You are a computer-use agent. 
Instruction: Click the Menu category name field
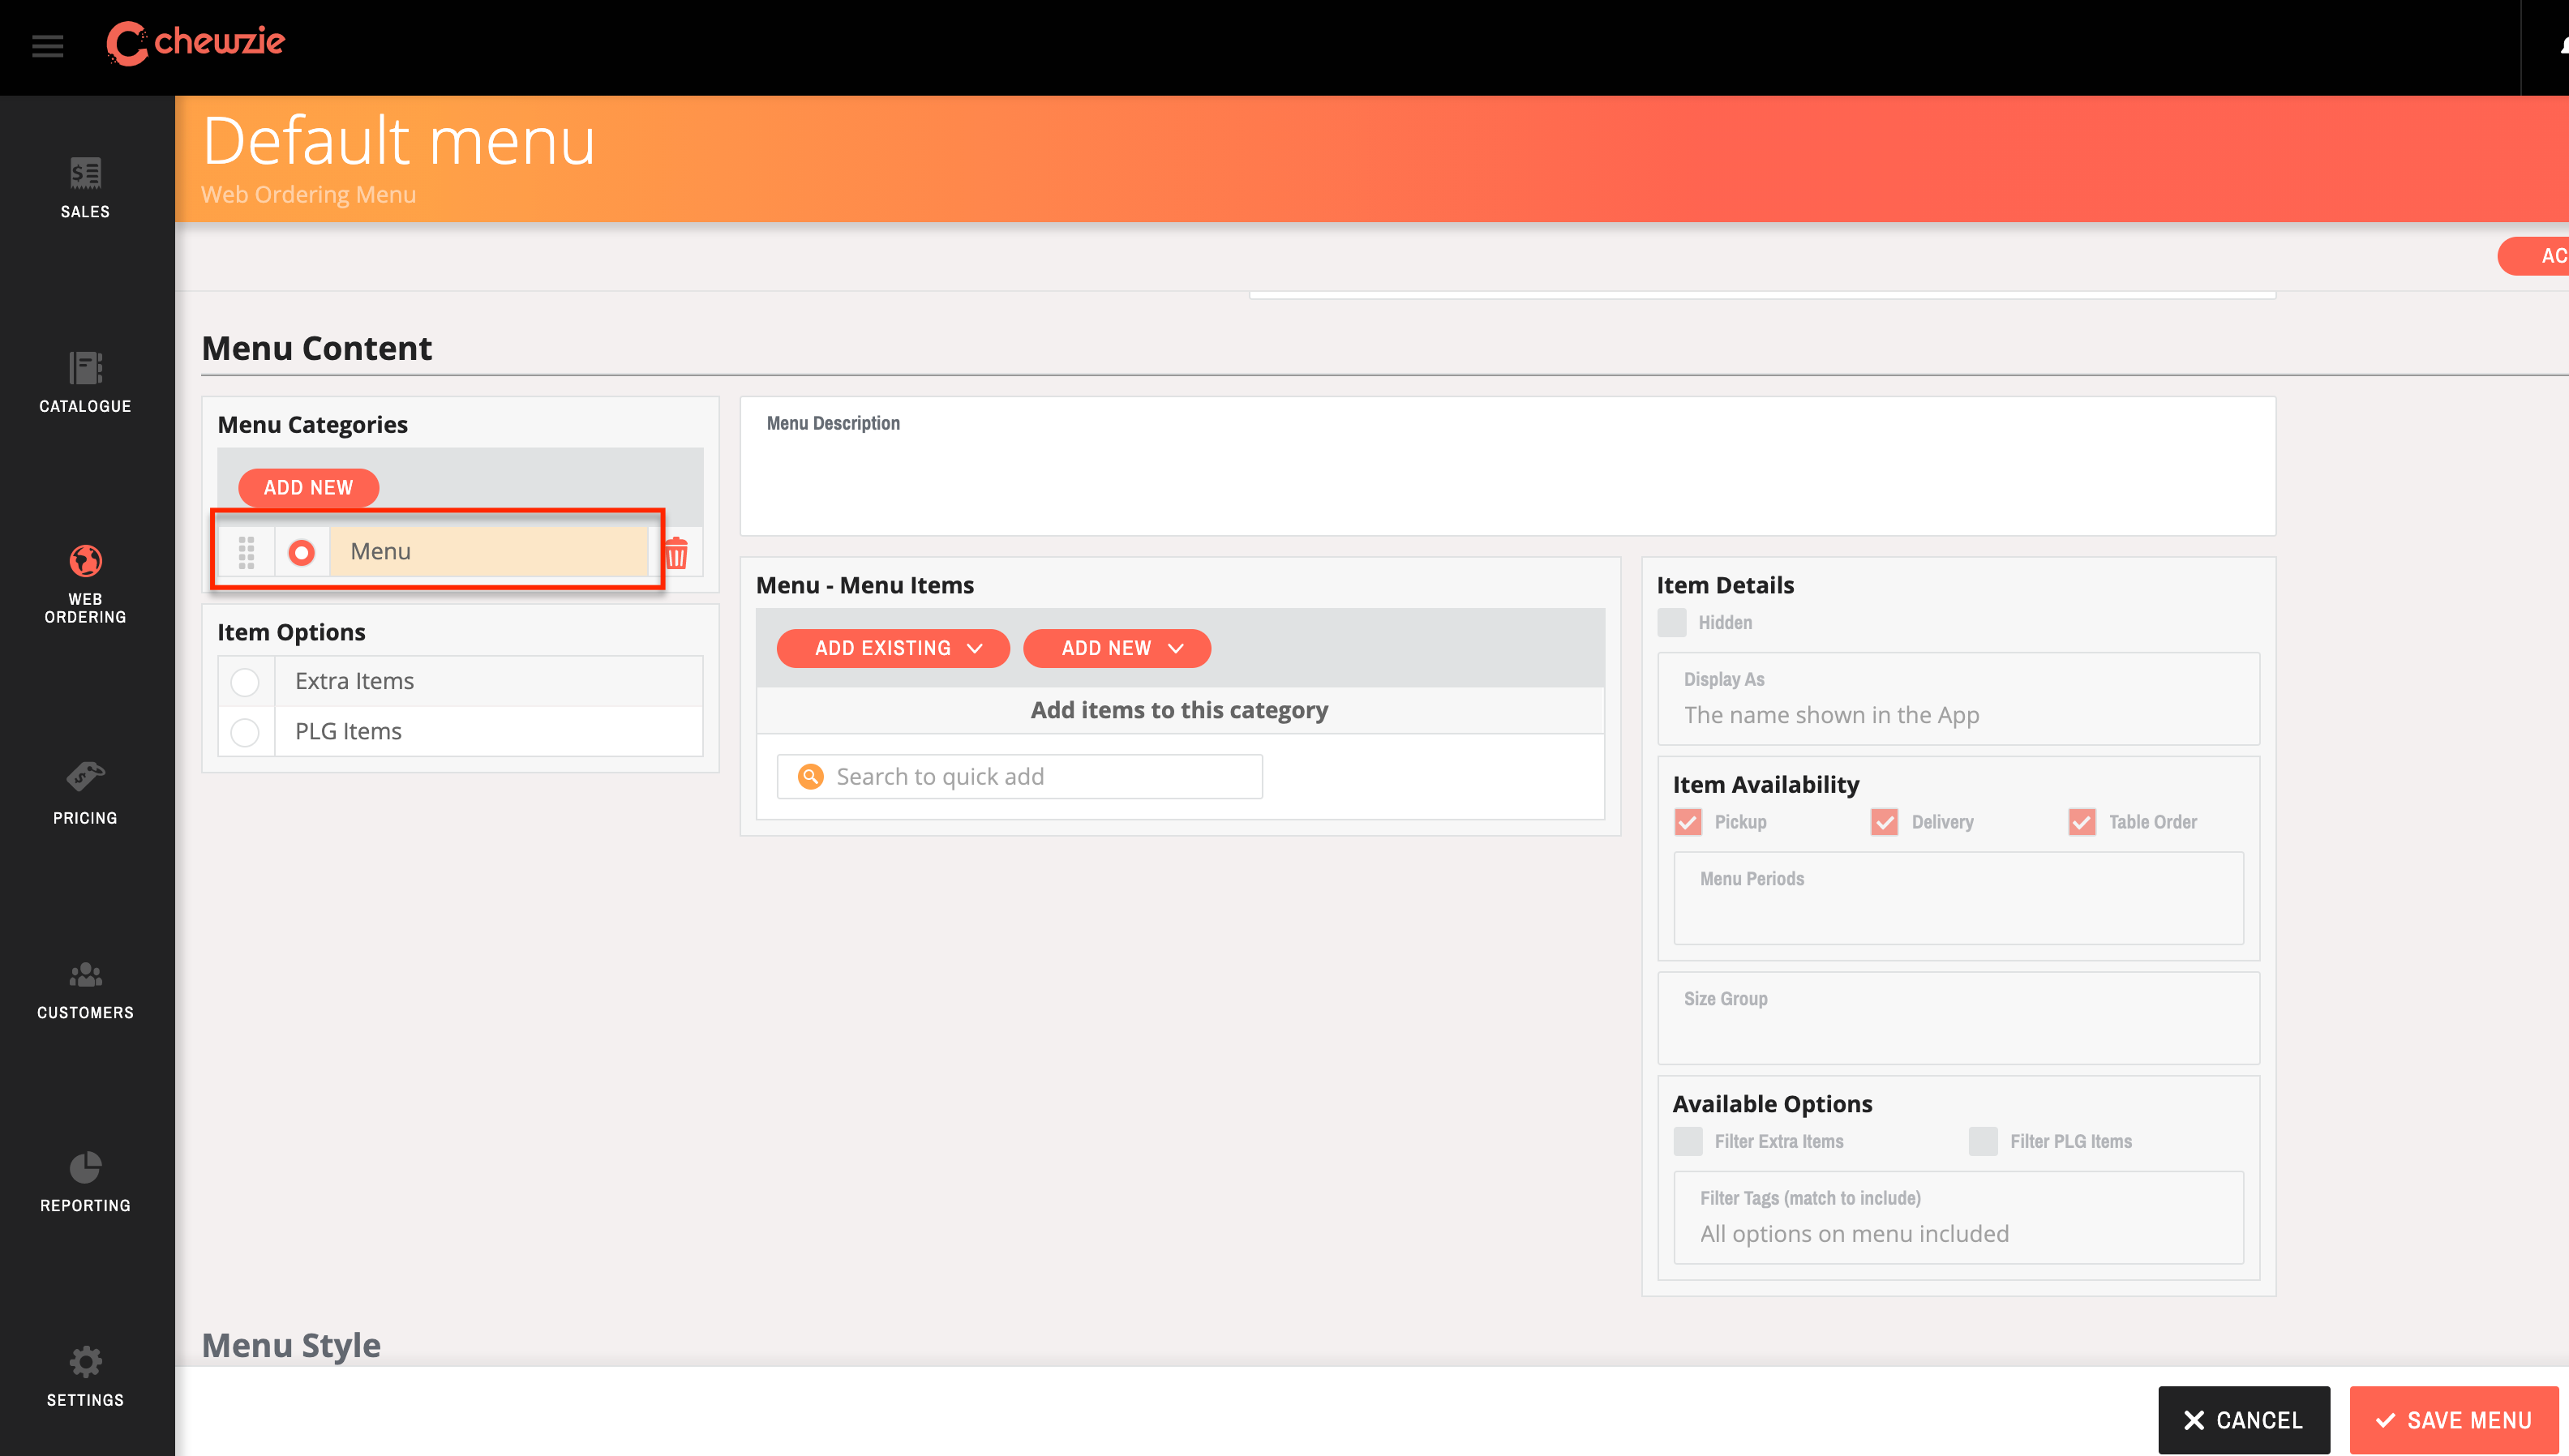(x=489, y=552)
